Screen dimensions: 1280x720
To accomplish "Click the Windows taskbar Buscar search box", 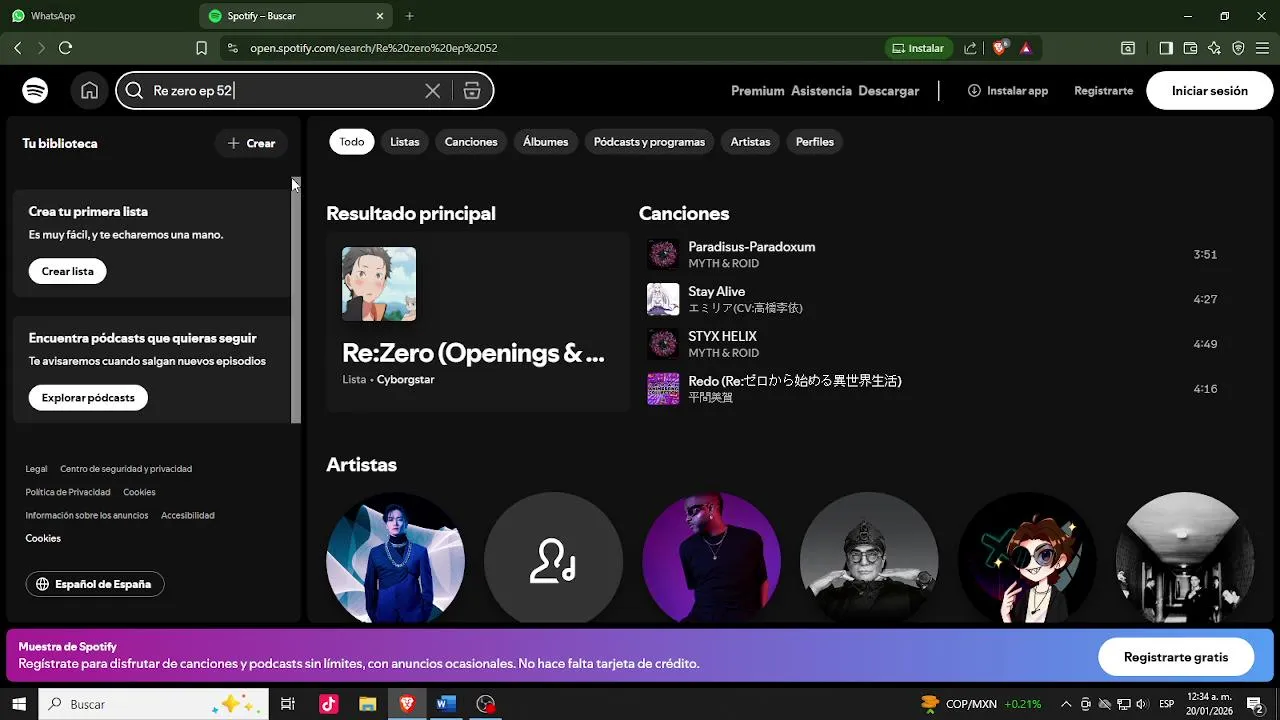I will coord(153,704).
